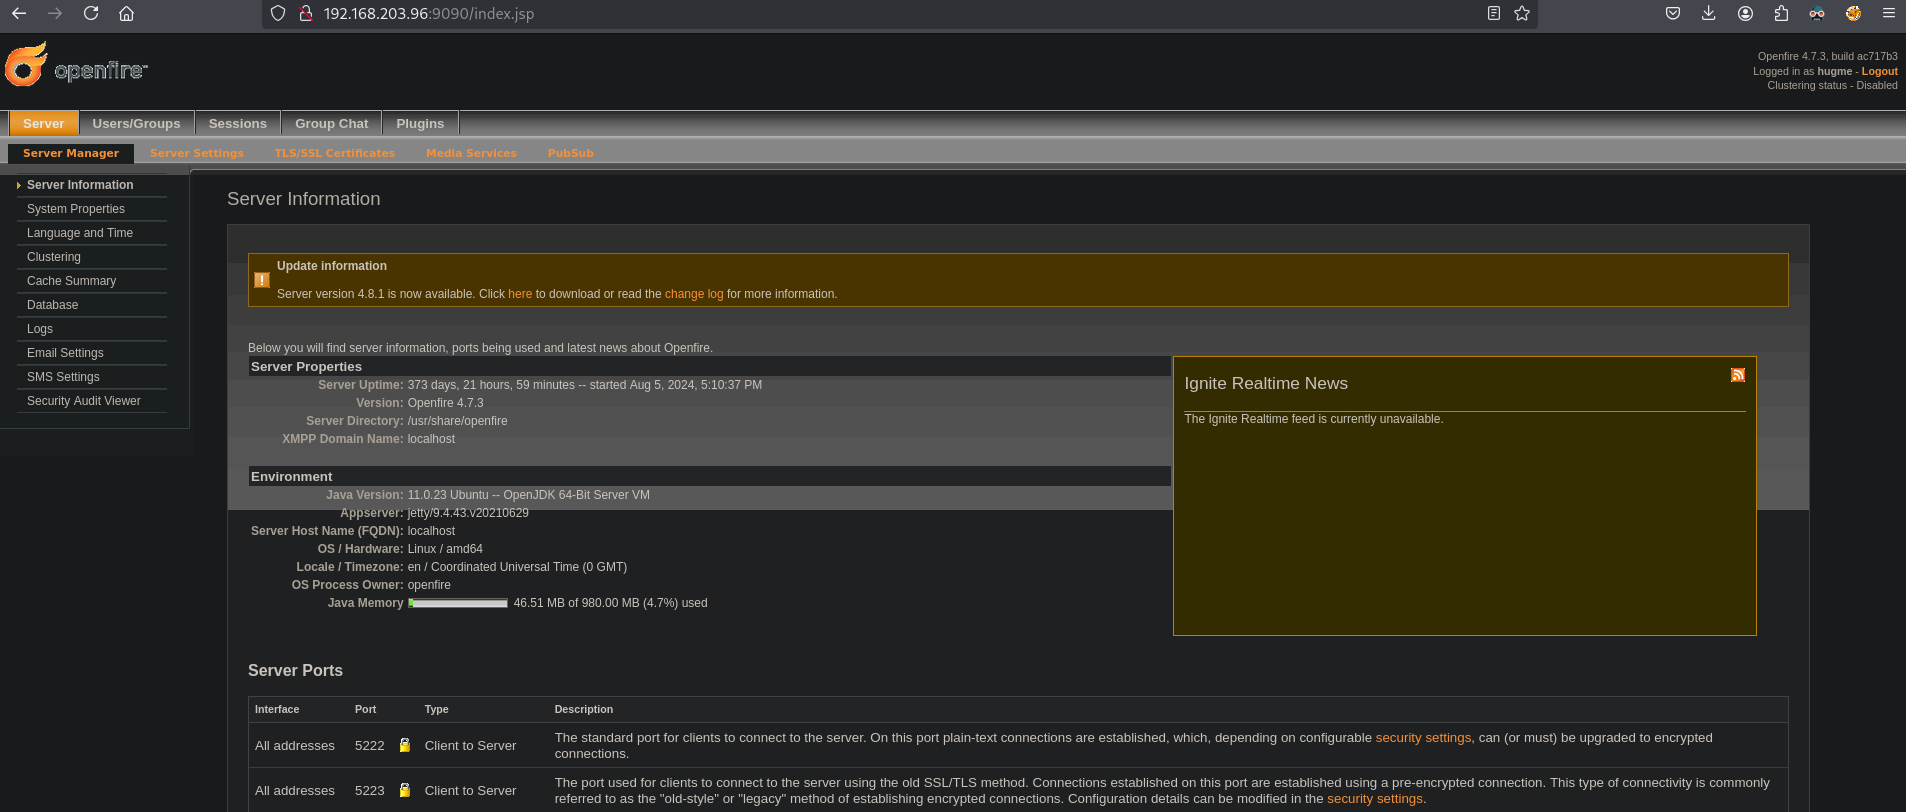Toggle reader view in the address bar
The height and width of the screenshot is (812, 1906).
(x=1494, y=13)
